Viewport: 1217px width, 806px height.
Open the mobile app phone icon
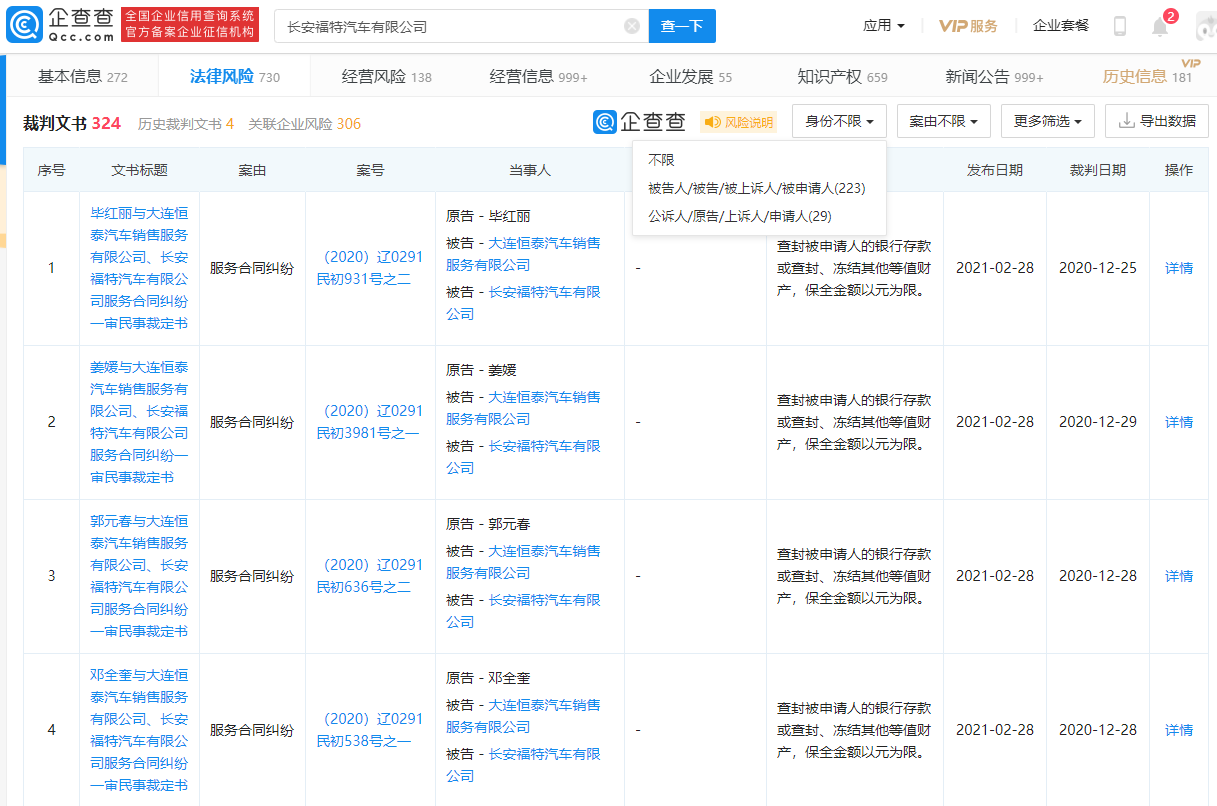click(x=1120, y=24)
